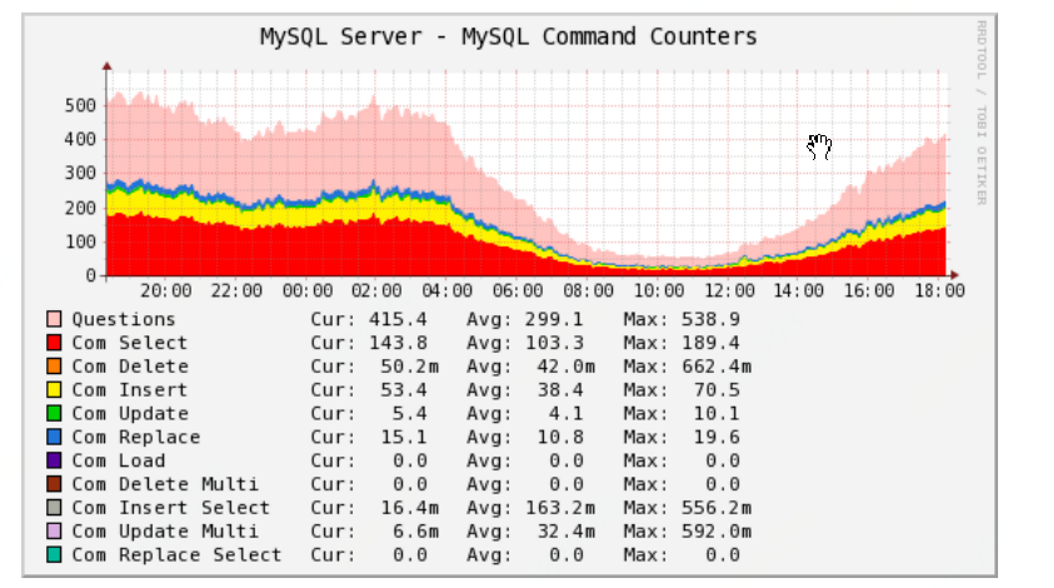Viewport: 1054px width, 588px height.
Task: Click the Com Select red legend swatch
Action: [54, 342]
